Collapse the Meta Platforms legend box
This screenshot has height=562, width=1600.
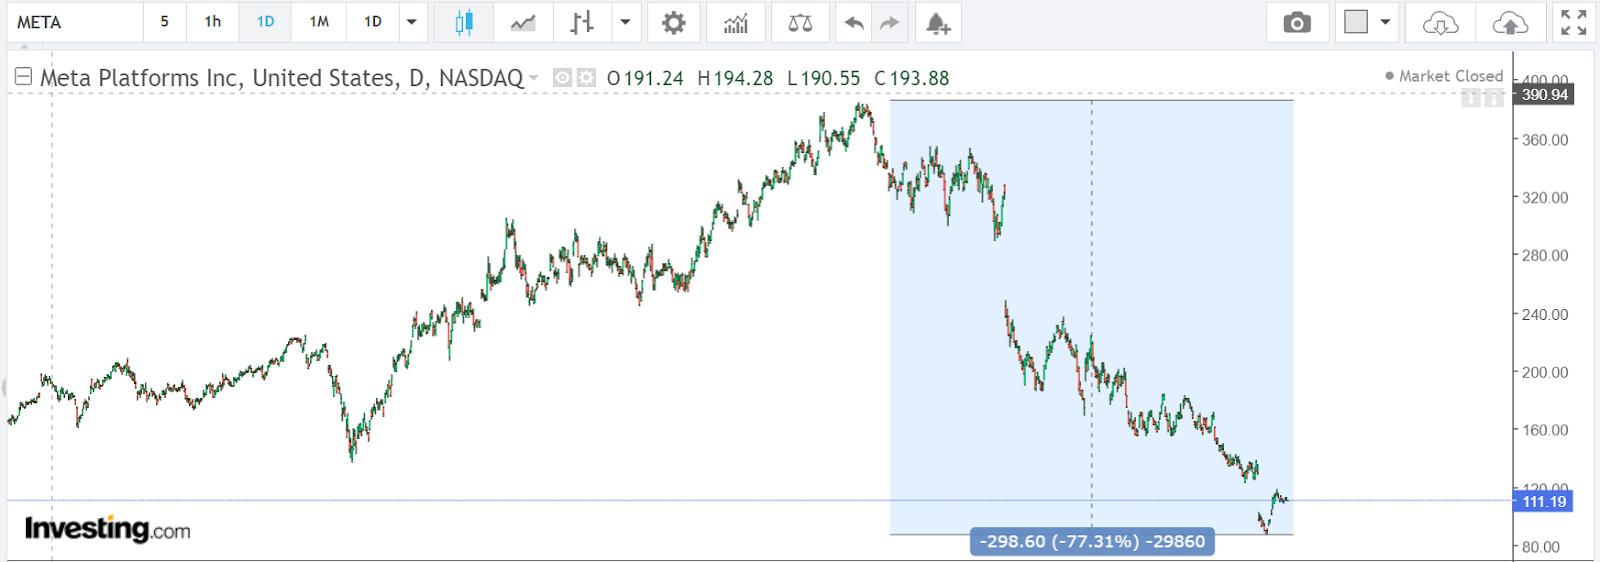click(x=23, y=76)
